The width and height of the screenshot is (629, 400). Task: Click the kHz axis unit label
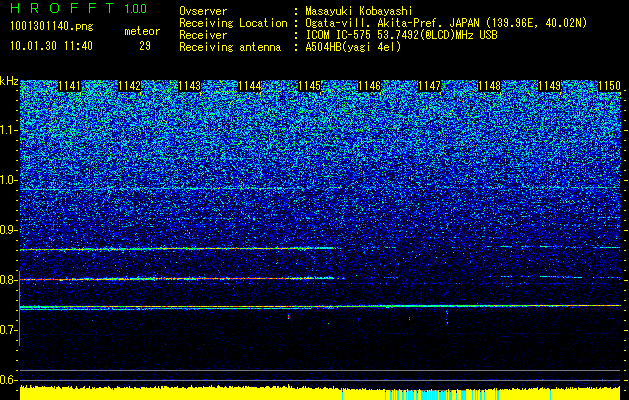click(x=9, y=81)
